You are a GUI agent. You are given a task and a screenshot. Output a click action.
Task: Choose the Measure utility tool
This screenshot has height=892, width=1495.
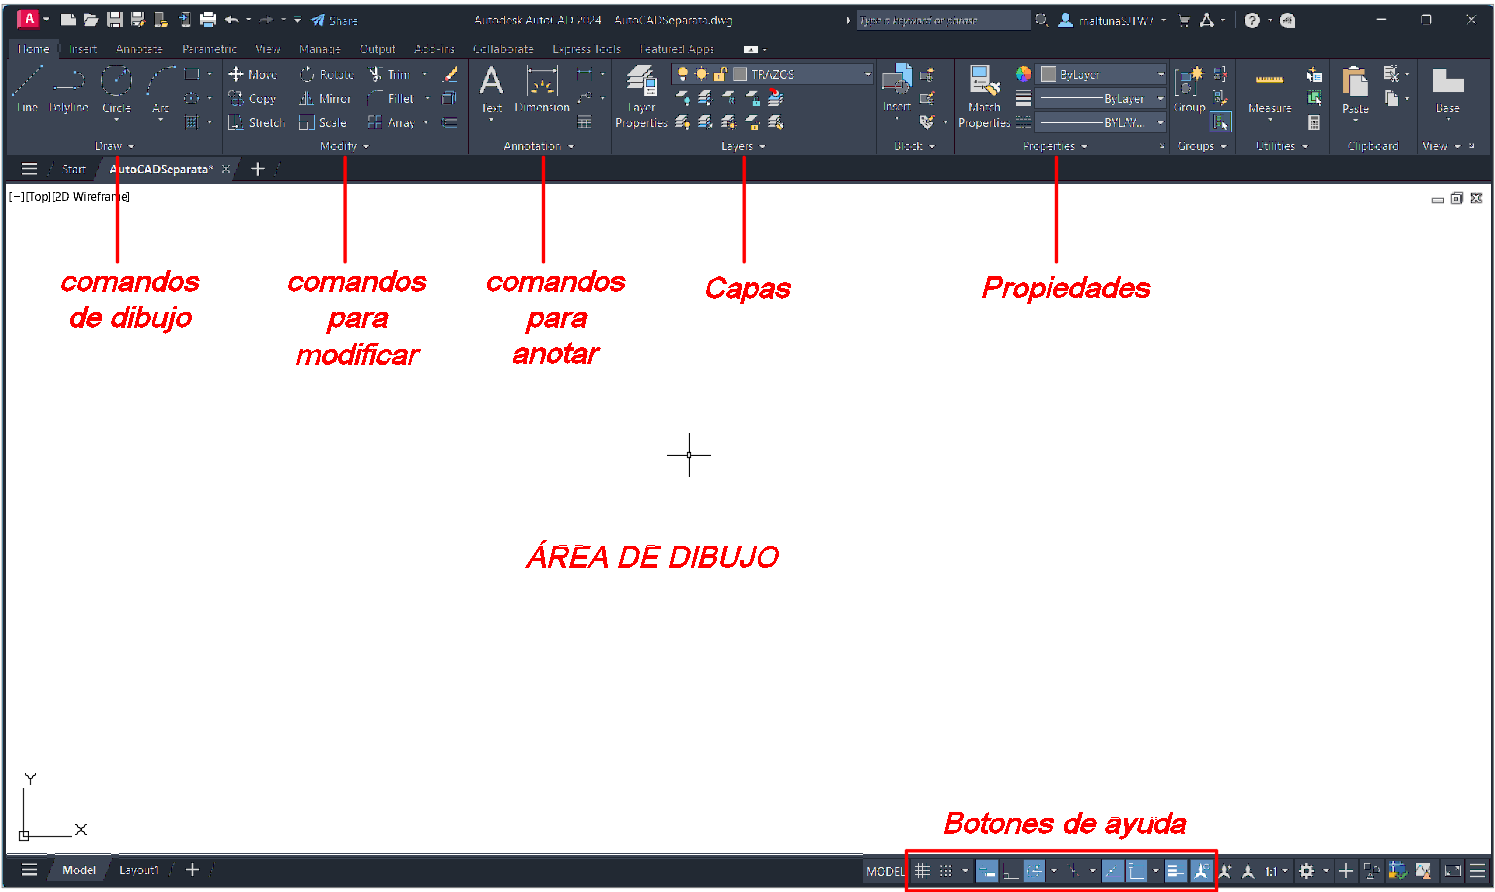point(1269,90)
